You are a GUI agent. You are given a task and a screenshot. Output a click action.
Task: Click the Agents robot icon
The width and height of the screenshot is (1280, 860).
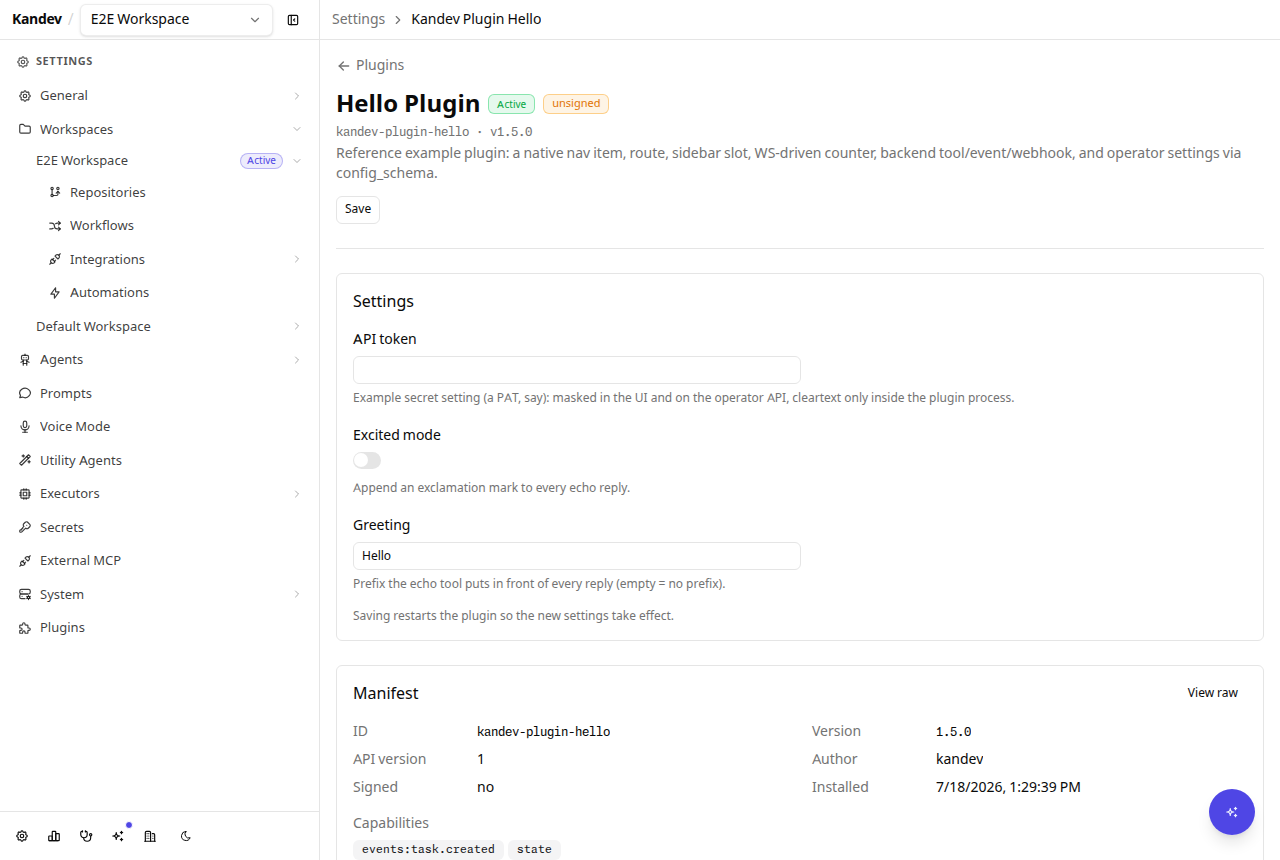click(x=25, y=360)
